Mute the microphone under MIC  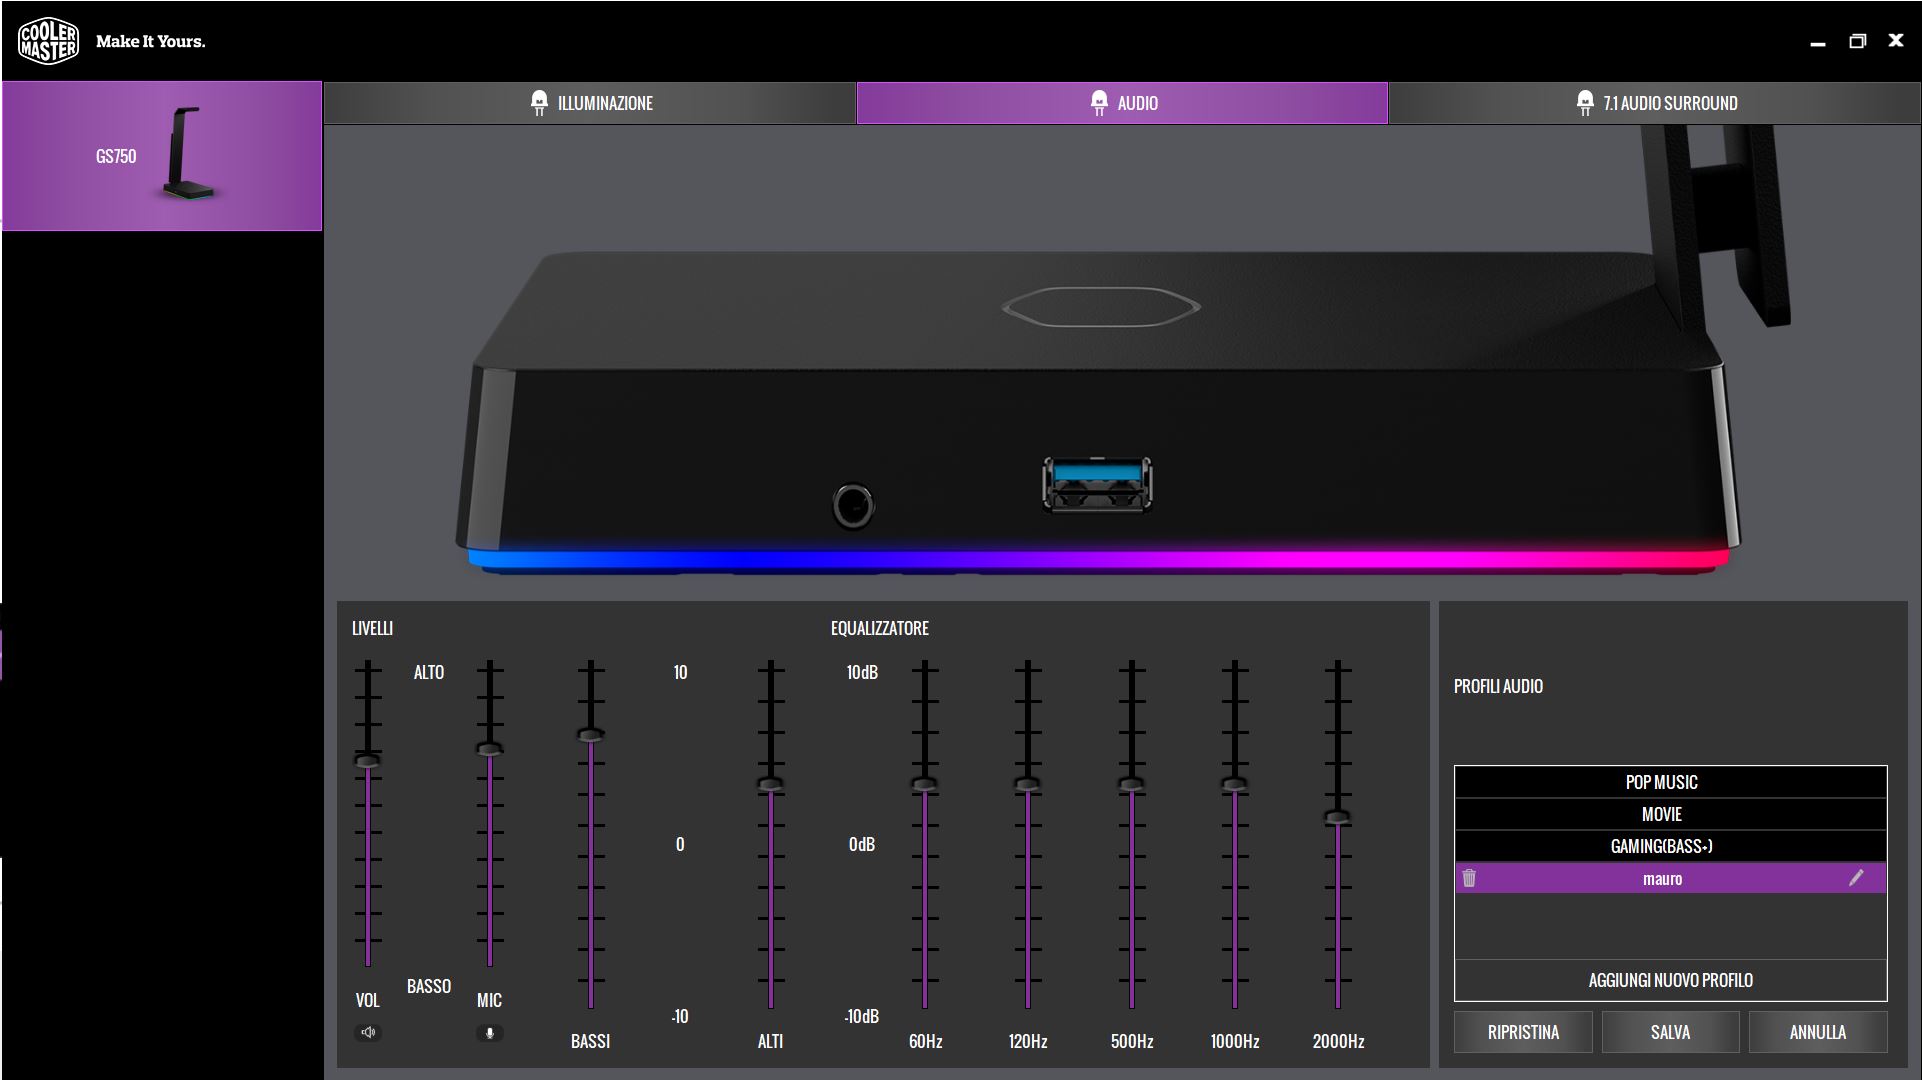pyautogui.click(x=488, y=1031)
